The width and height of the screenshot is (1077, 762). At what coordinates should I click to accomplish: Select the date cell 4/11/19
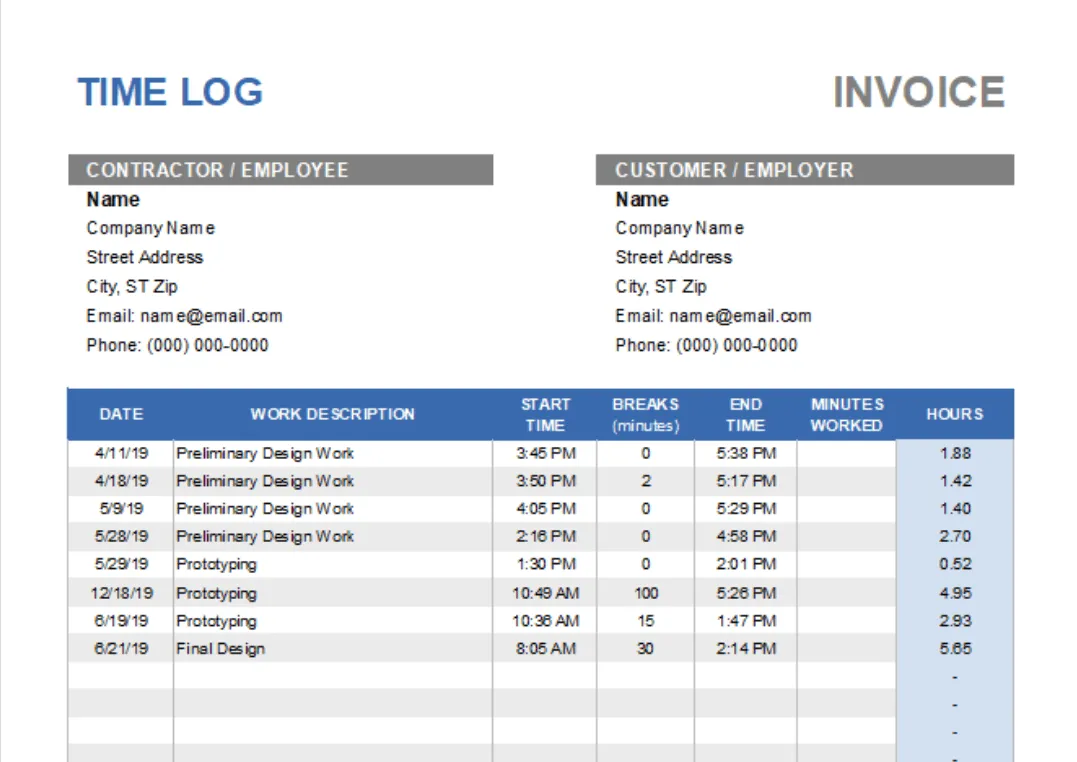(121, 453)
